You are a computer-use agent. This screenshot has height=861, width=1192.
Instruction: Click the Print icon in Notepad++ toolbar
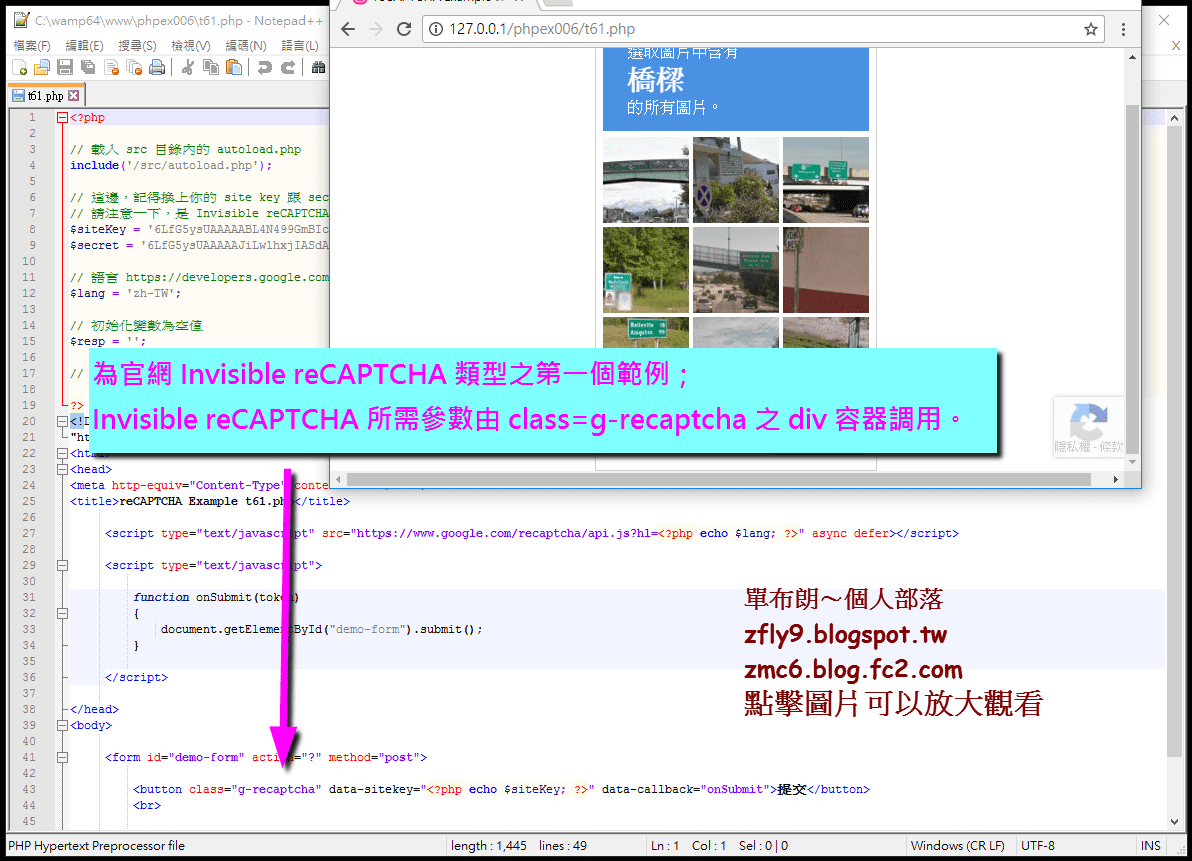(157, 68)
